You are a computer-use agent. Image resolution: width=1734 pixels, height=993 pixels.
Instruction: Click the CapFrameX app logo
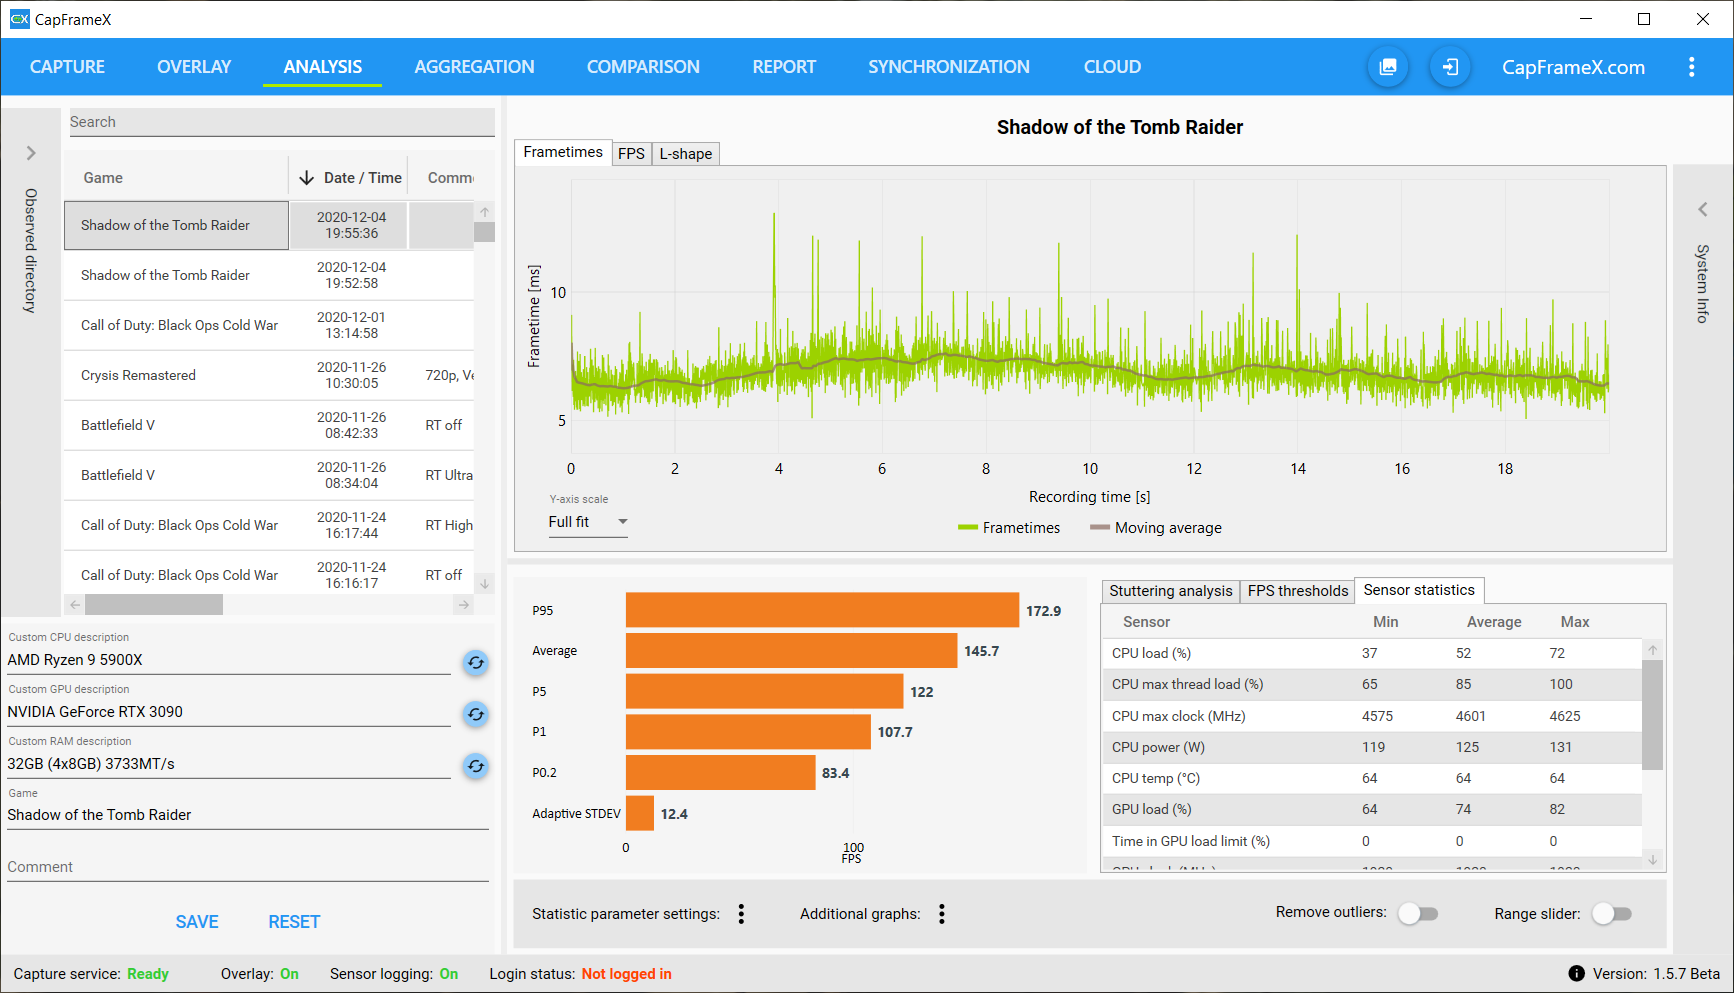click(19, 19)
